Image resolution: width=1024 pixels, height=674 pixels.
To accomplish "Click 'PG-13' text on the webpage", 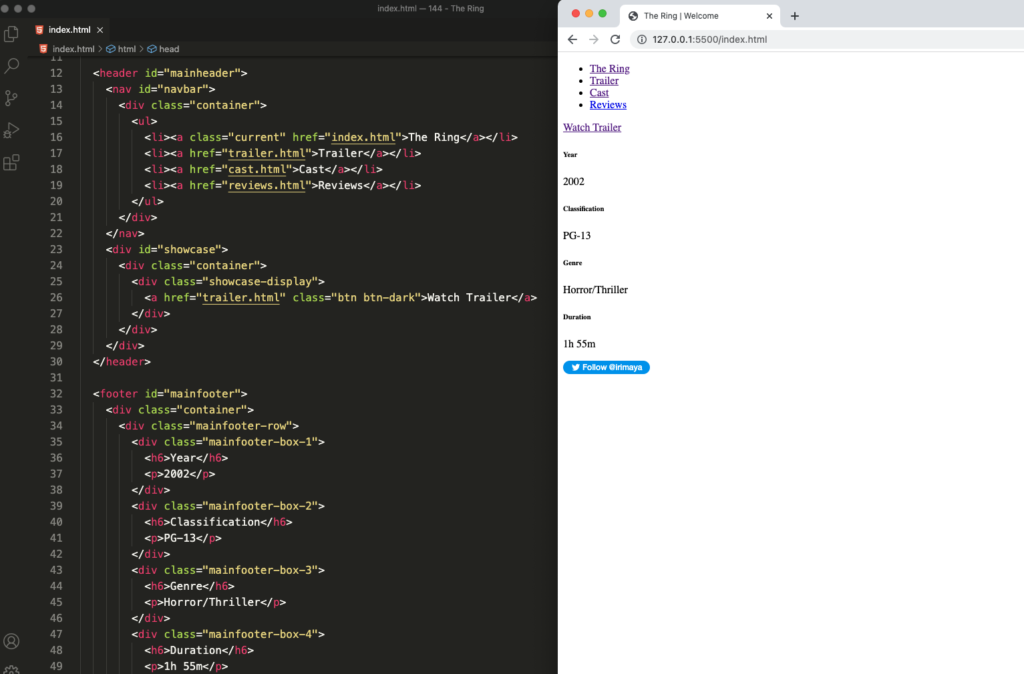I will (x=577, y=236).
